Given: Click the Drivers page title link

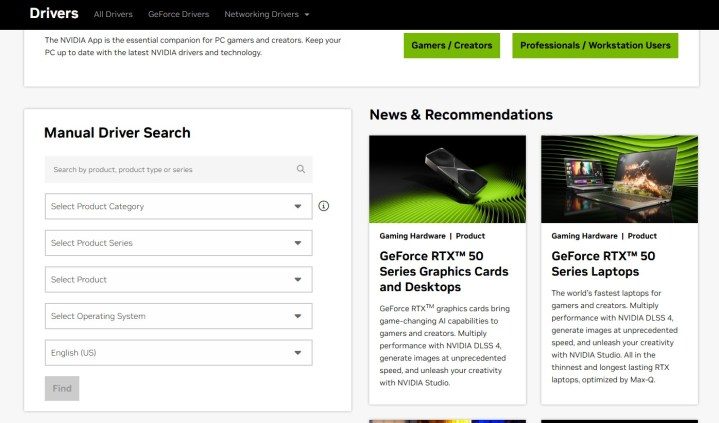Looking at the screenshot, I should 53,14.
